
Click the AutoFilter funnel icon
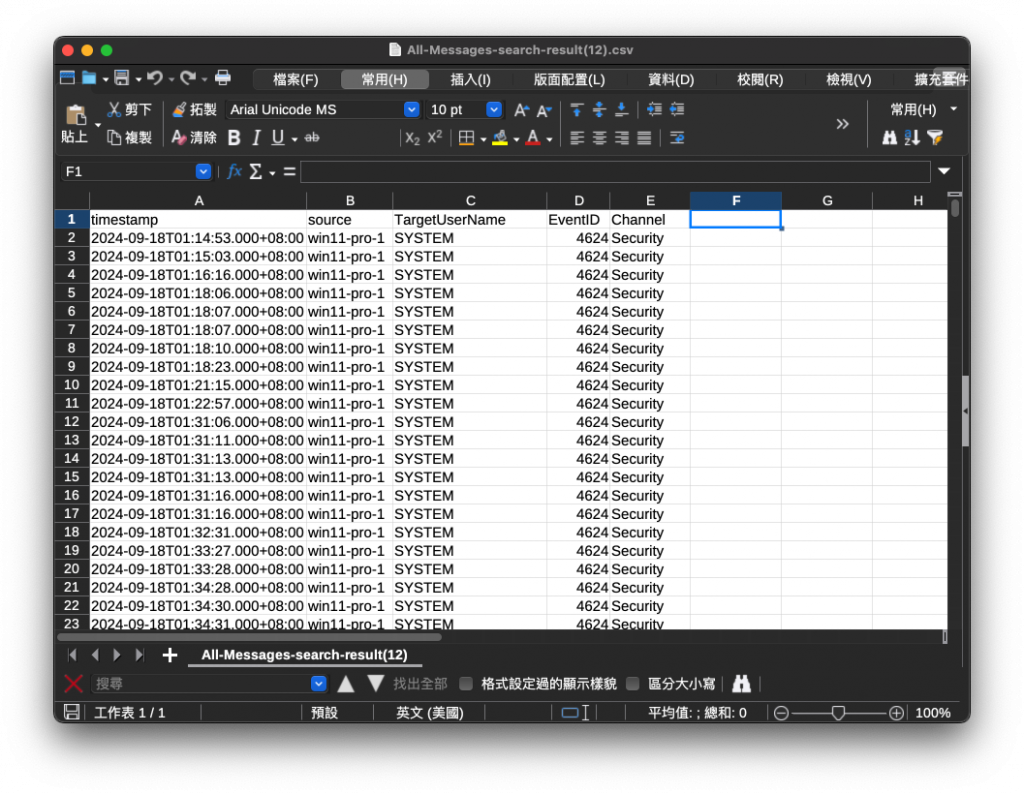tap(935, 138)
